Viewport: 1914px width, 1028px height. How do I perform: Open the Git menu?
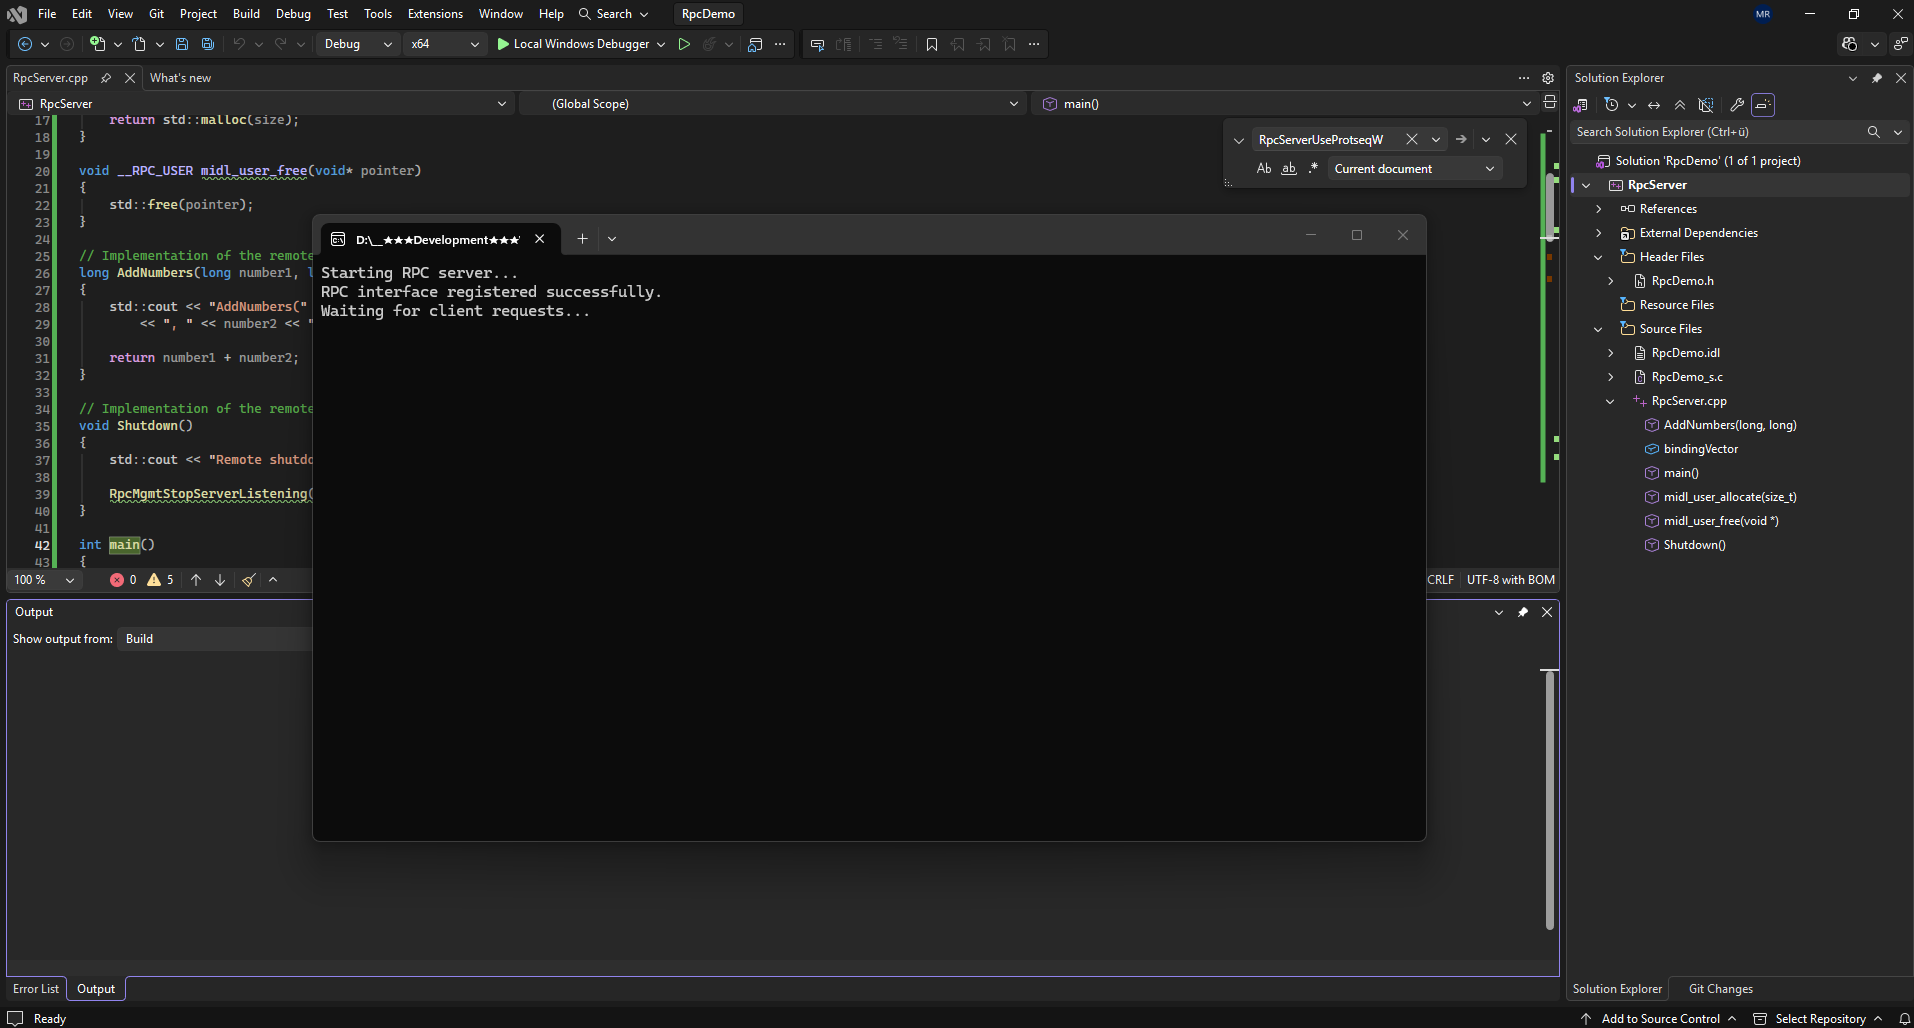pyautogui.click(x=156, y=14)
